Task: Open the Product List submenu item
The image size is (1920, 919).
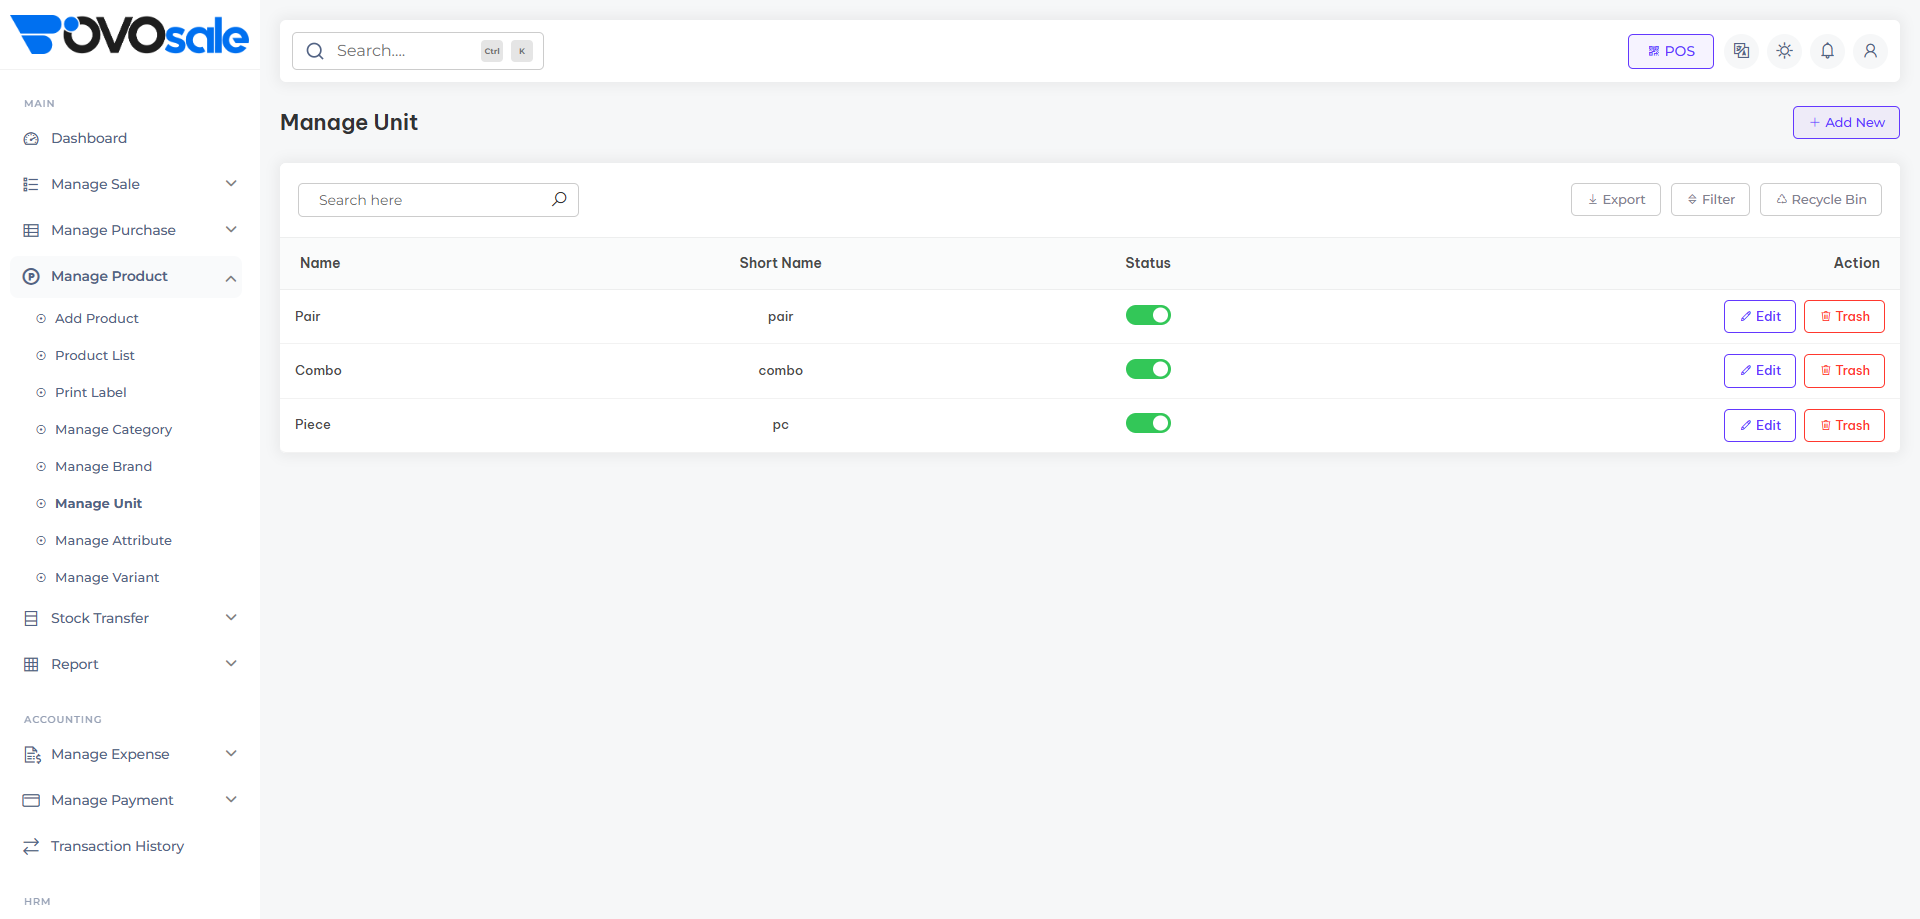Action: click(95, 356)
